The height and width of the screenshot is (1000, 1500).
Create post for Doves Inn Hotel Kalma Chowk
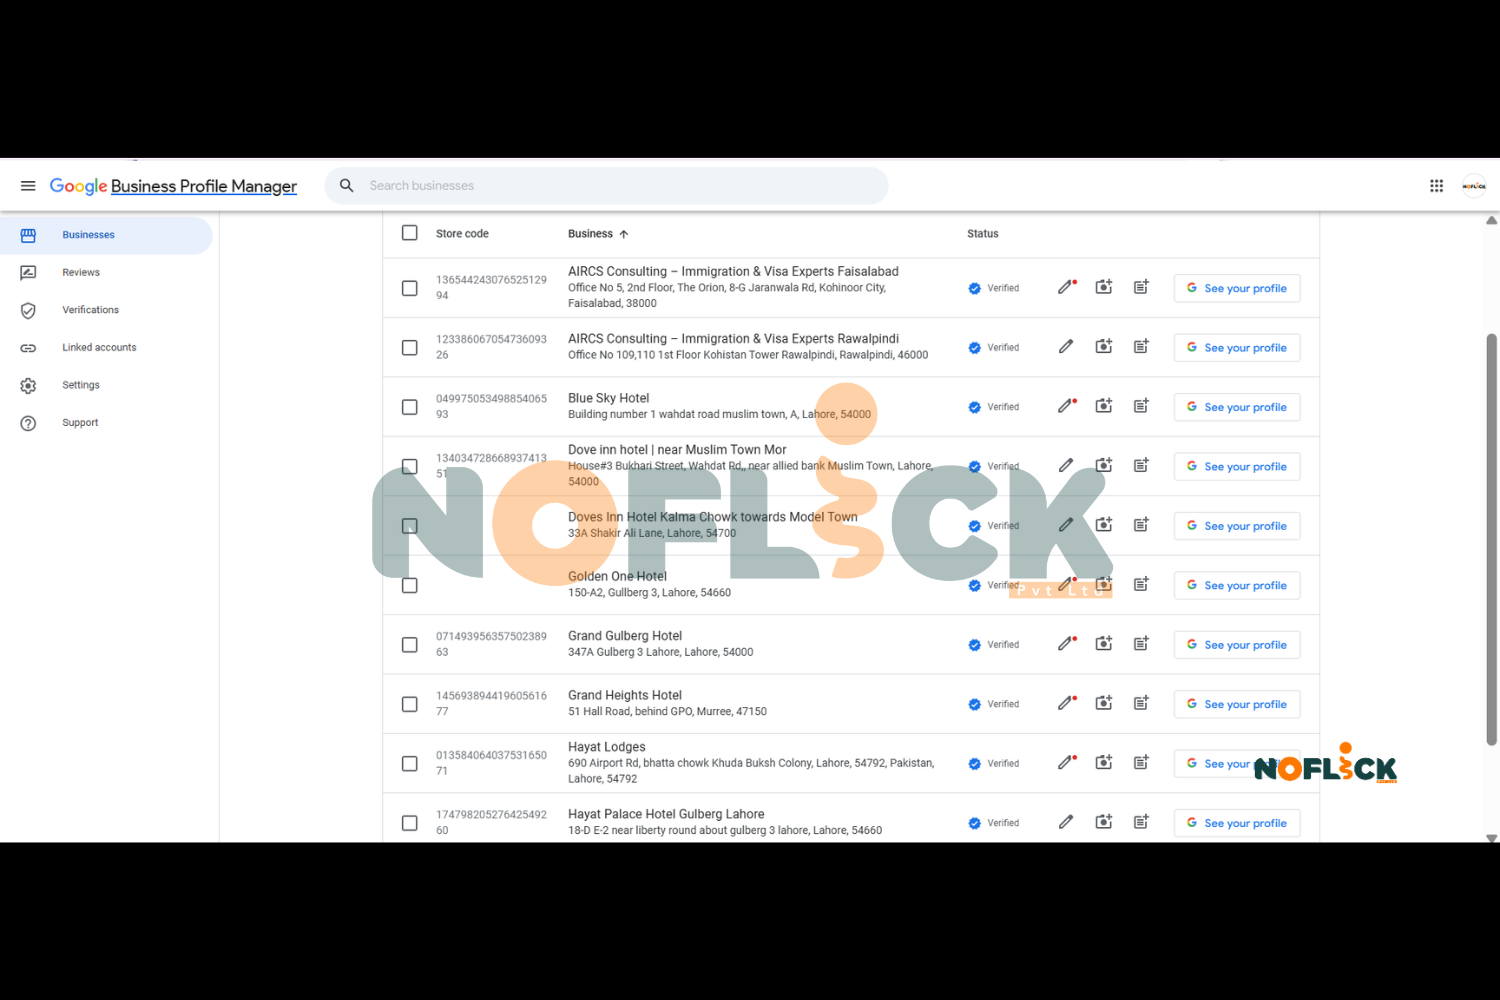pyautogui.click(x=1141, y=525)
